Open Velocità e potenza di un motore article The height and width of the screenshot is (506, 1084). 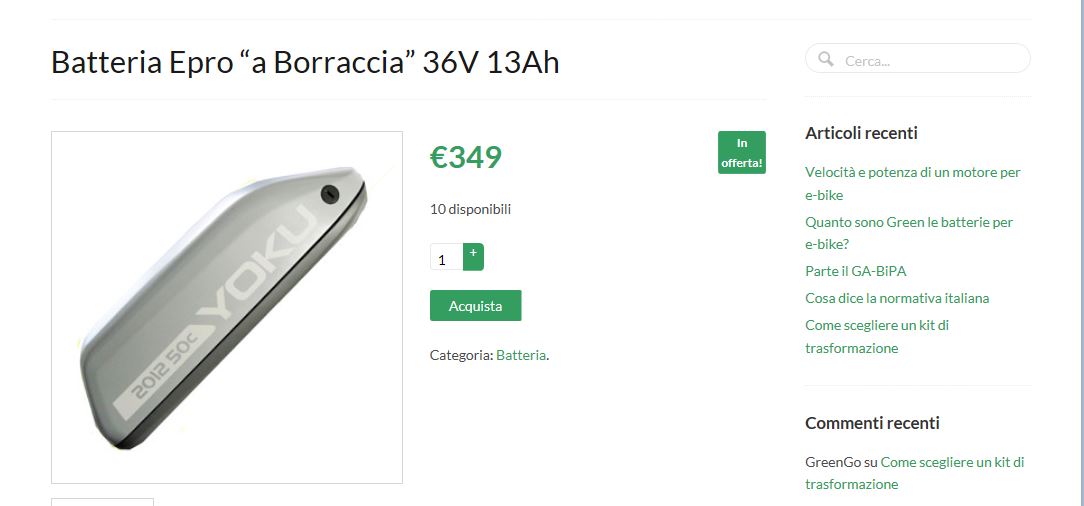coord(913,183)
